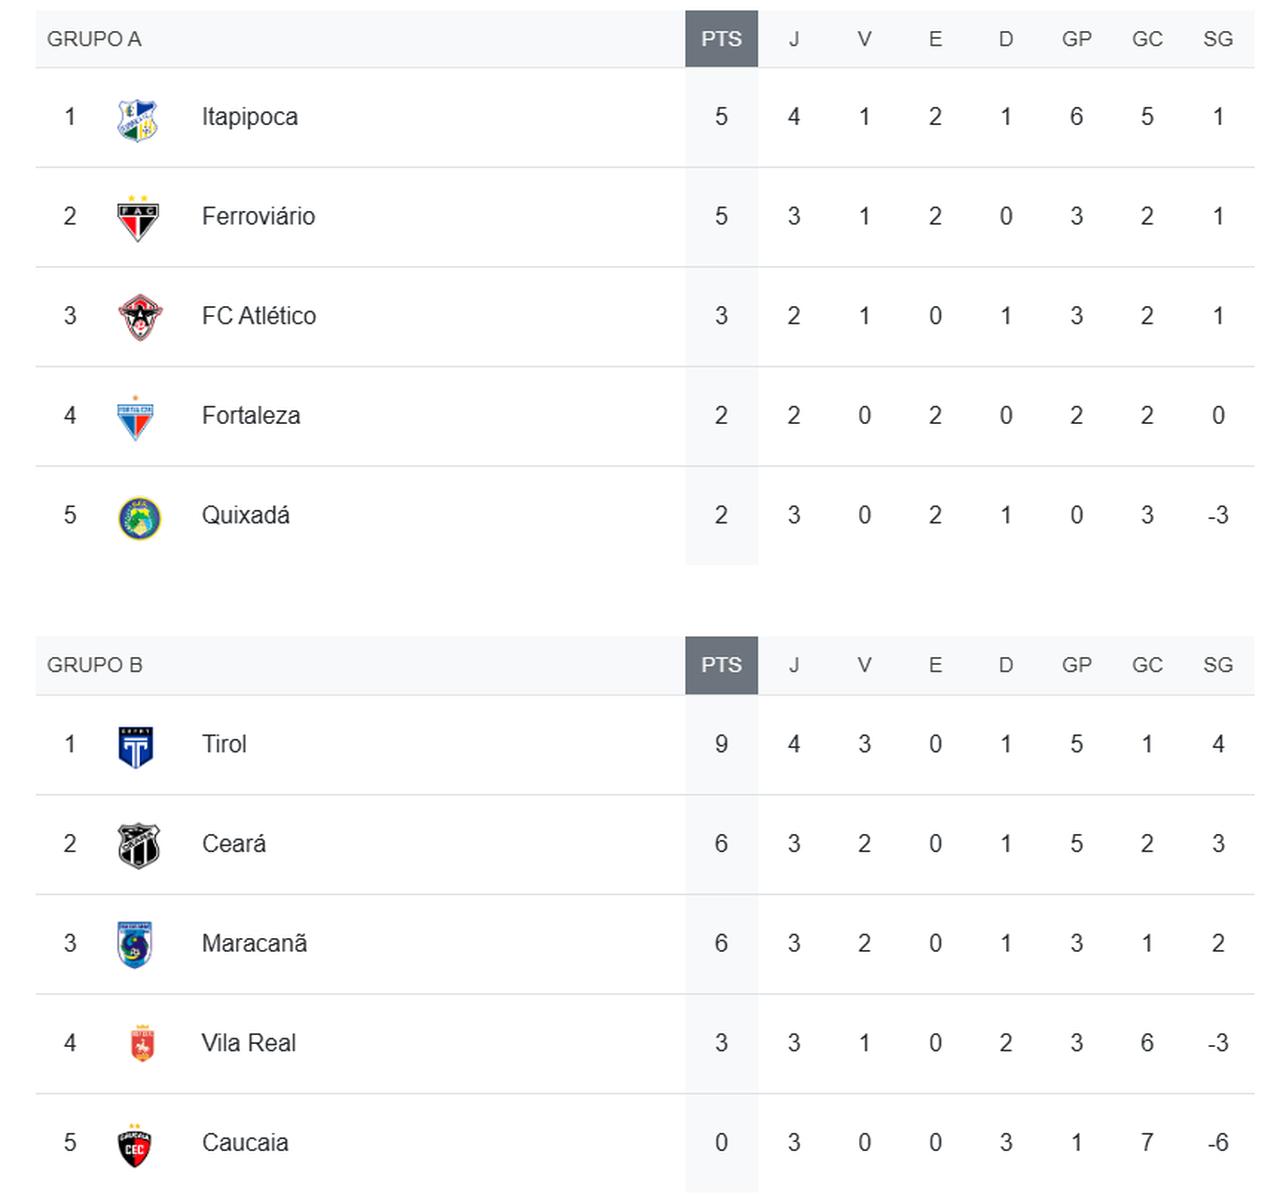Open the Caucaia team name link
Image resolution: width=1280 pixels, height=1194 pixels.
pyautogui.click(x=245, y=1143)
